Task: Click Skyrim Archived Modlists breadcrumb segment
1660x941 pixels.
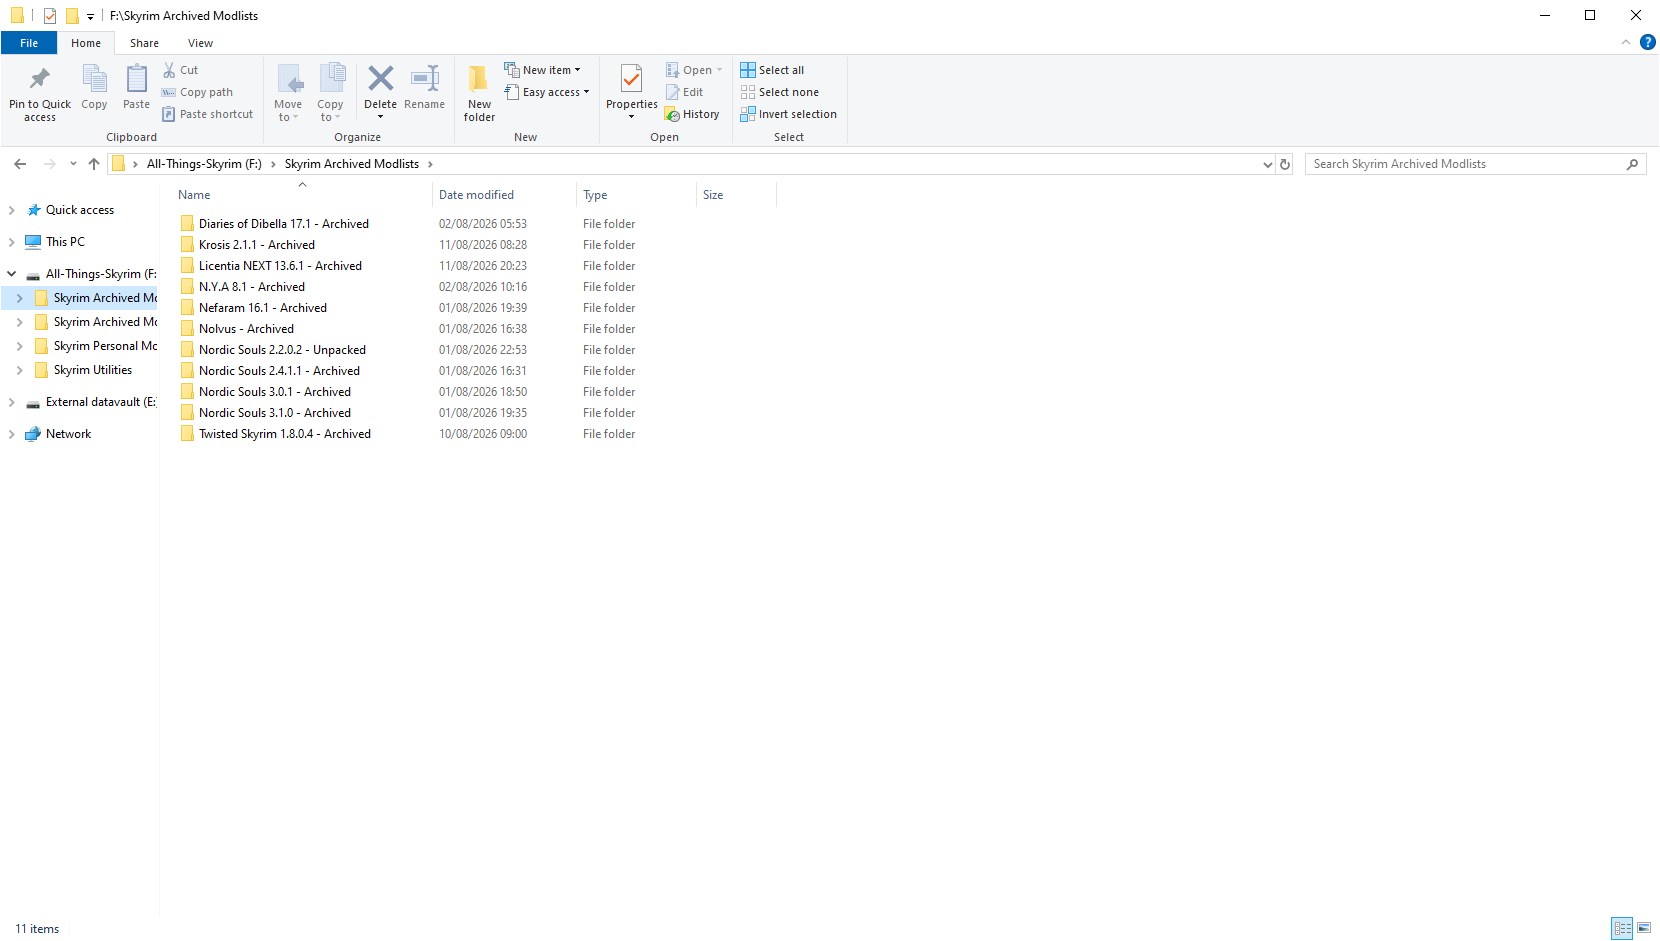Action: (x=352, y=164)
